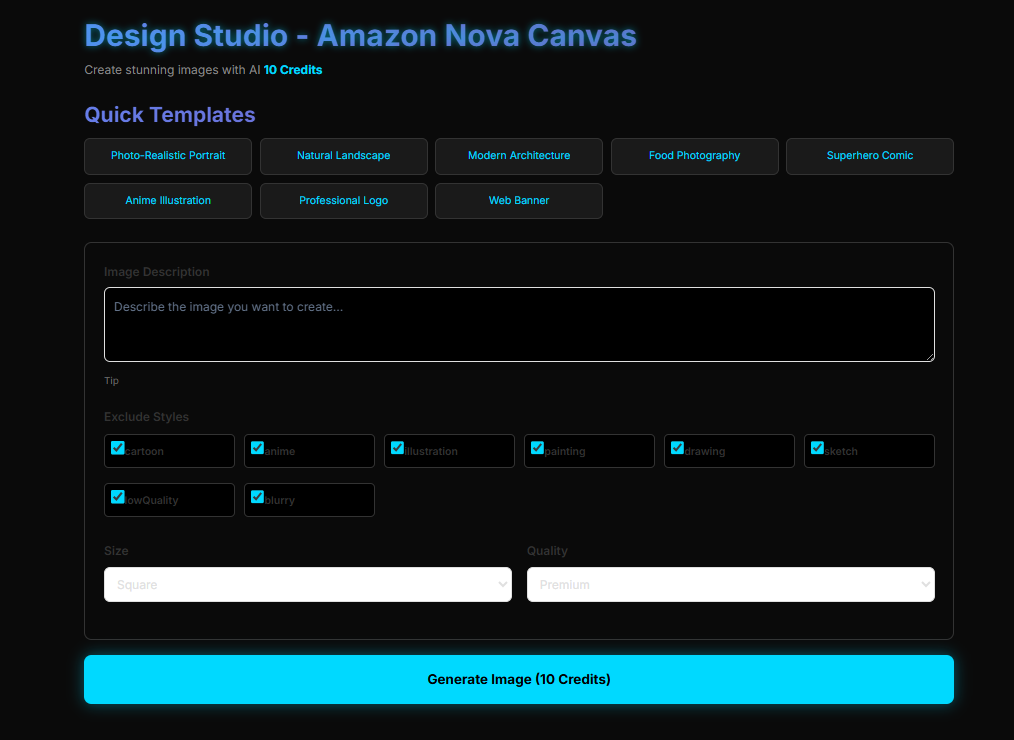Viewport: 1014px width, 740px height.
Task: Open the Quality dropdown showing Premium
Action: [x=731, y=585]
